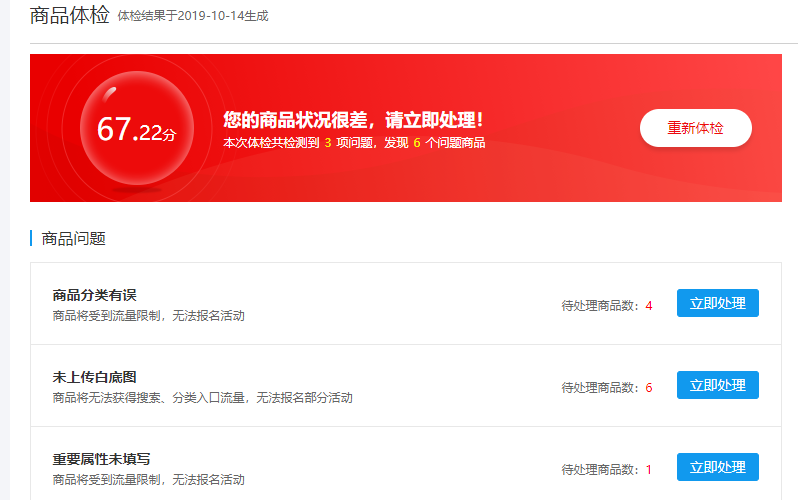
Task: Click the description under 重要属性未填写
Action: tap(148, 480)
